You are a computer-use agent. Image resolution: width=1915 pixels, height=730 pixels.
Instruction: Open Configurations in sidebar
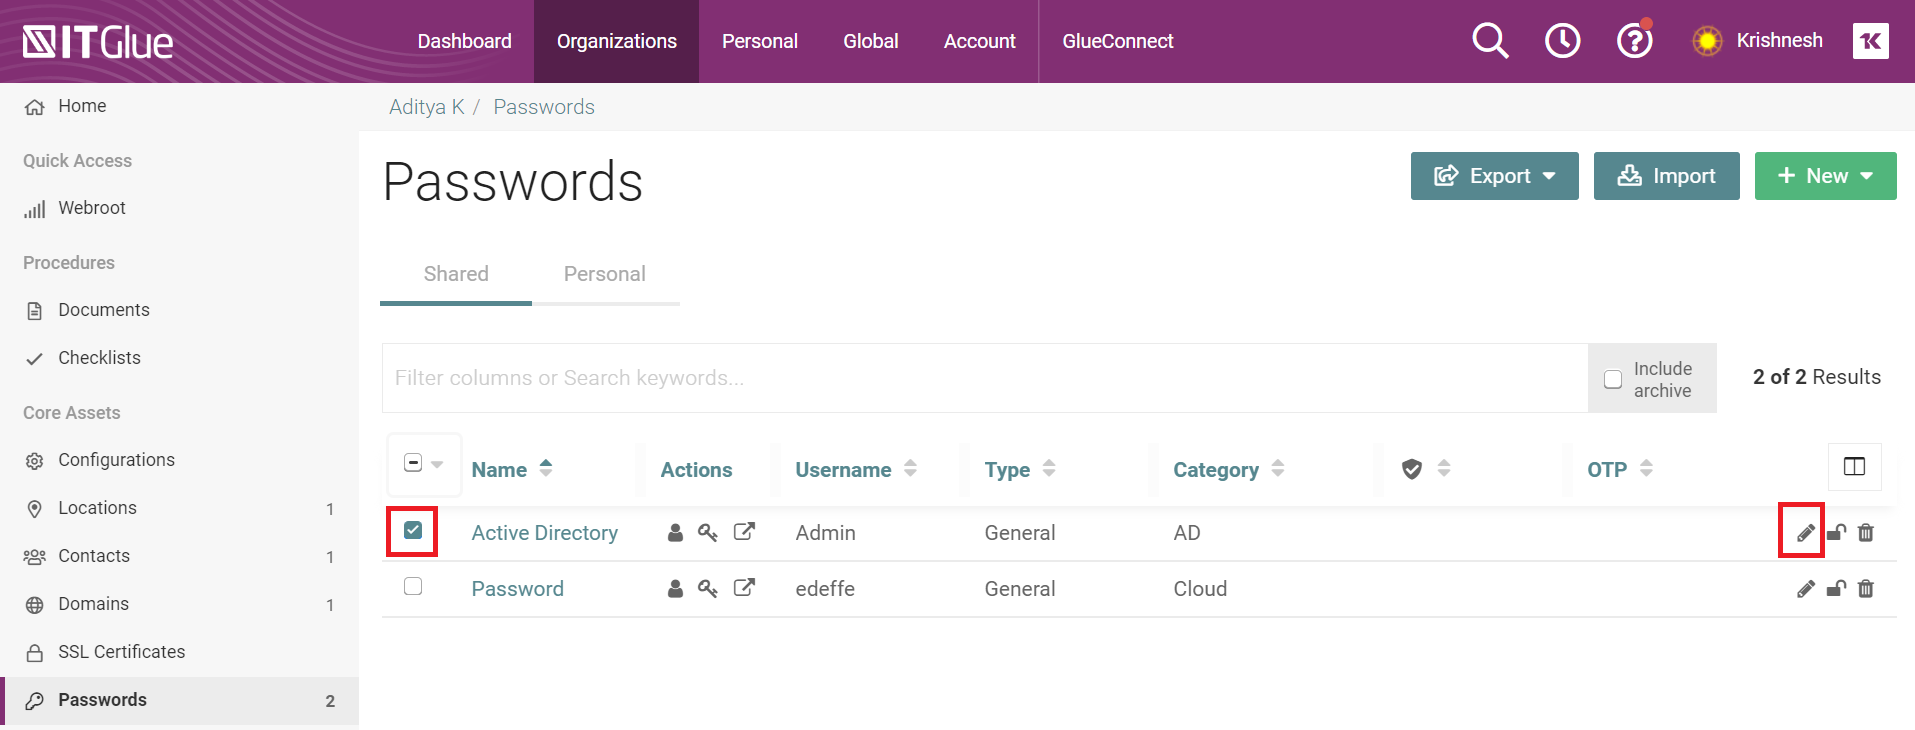[x=116, y=460]
